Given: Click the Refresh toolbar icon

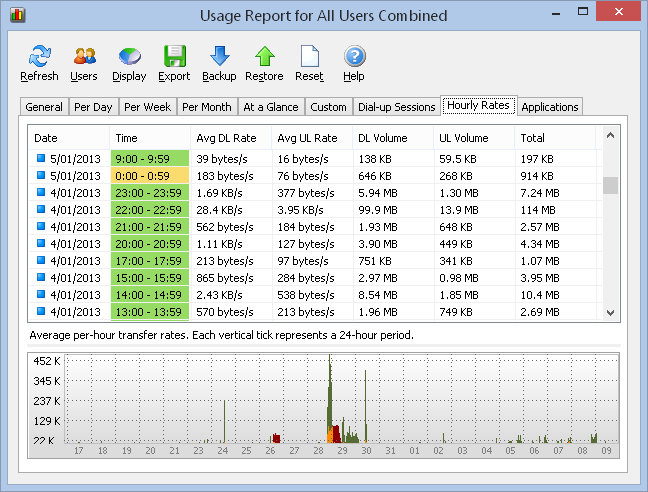Looking at the screenshot, I should [x=40, y=56].
